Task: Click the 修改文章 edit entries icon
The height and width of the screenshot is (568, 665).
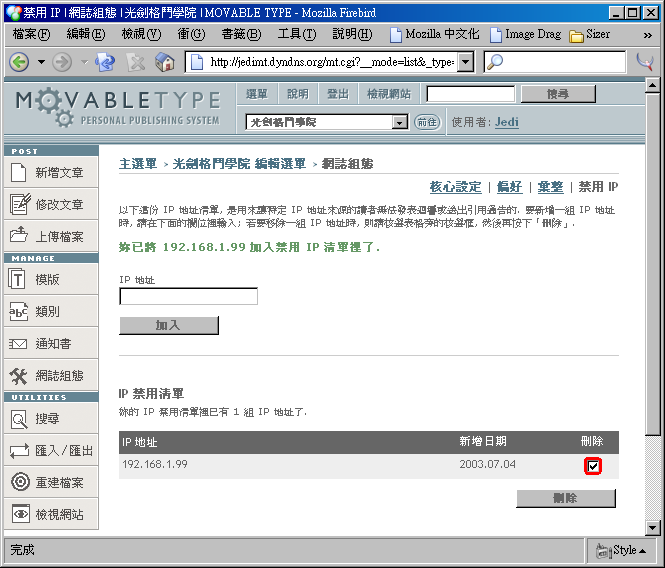Action: tap(20, 204)
